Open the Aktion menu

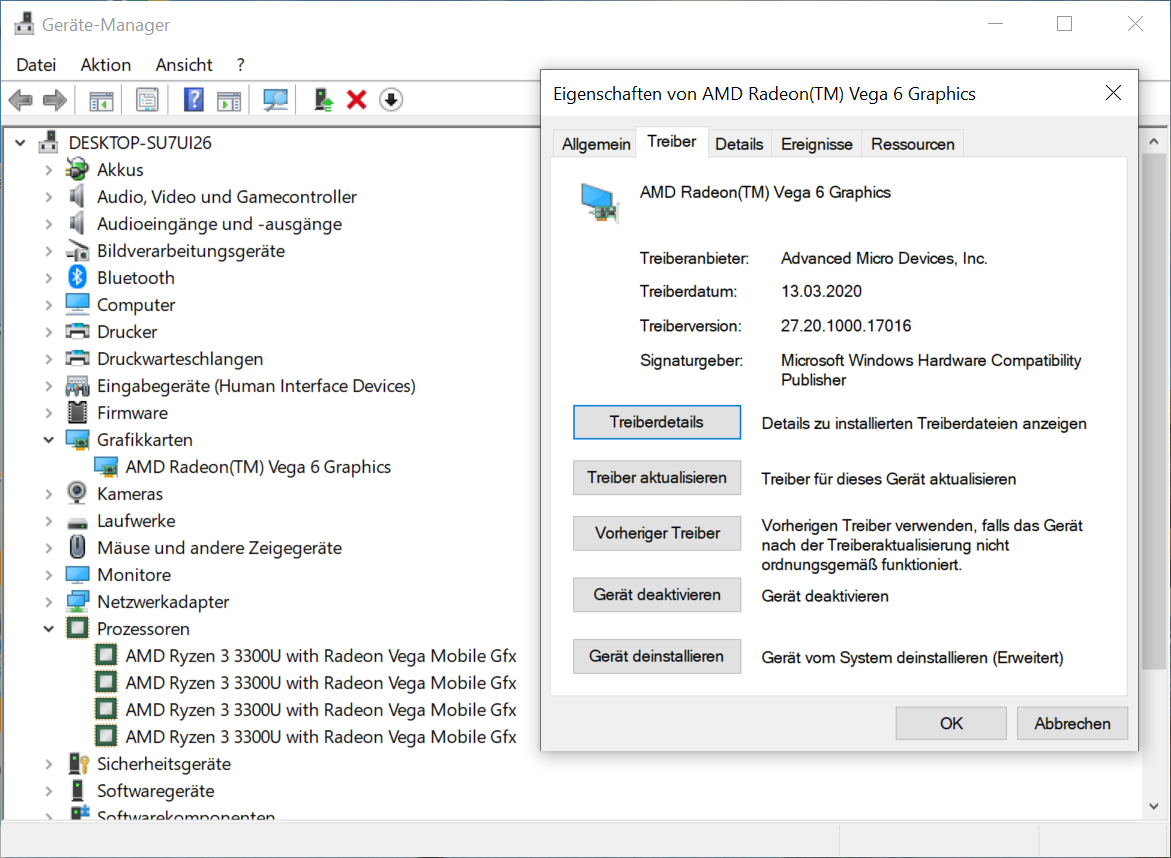106,65
